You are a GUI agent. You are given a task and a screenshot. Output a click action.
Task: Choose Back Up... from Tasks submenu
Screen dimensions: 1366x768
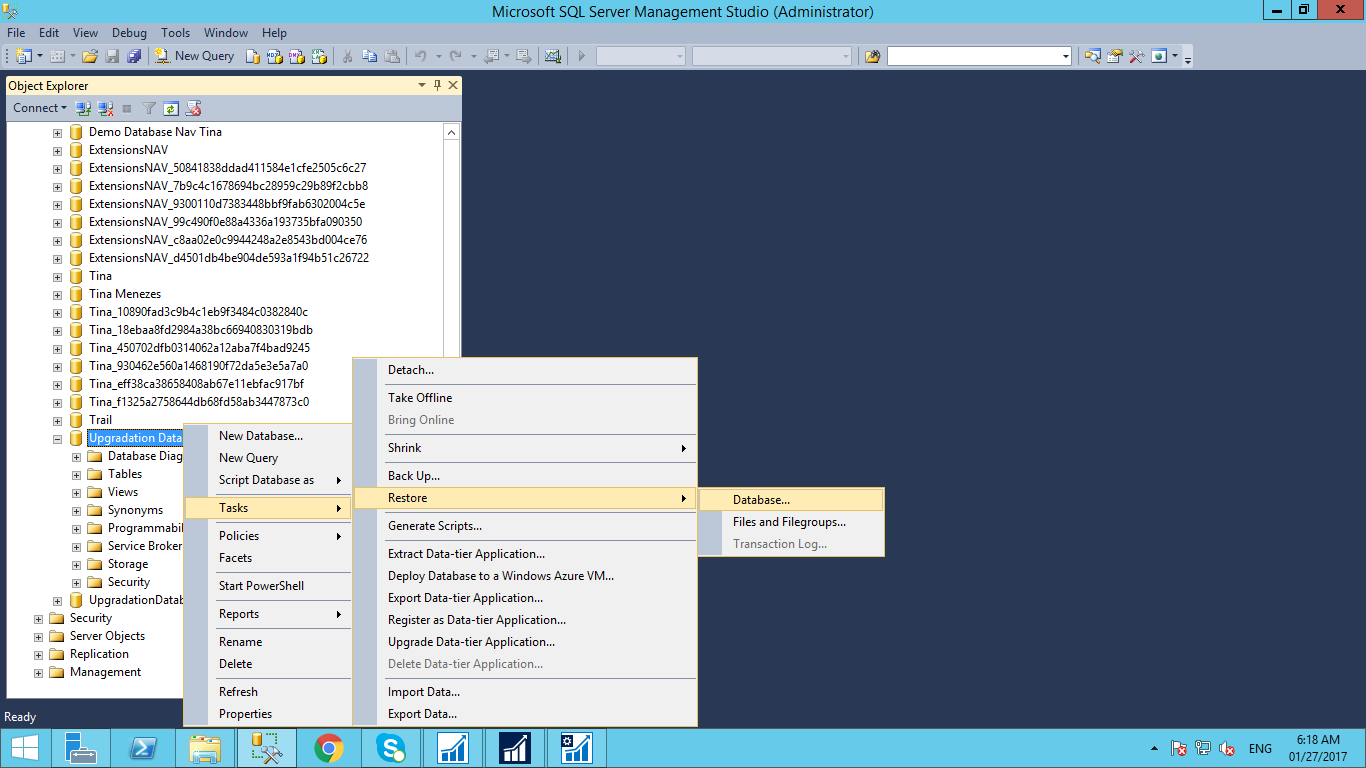pos(525,476)
